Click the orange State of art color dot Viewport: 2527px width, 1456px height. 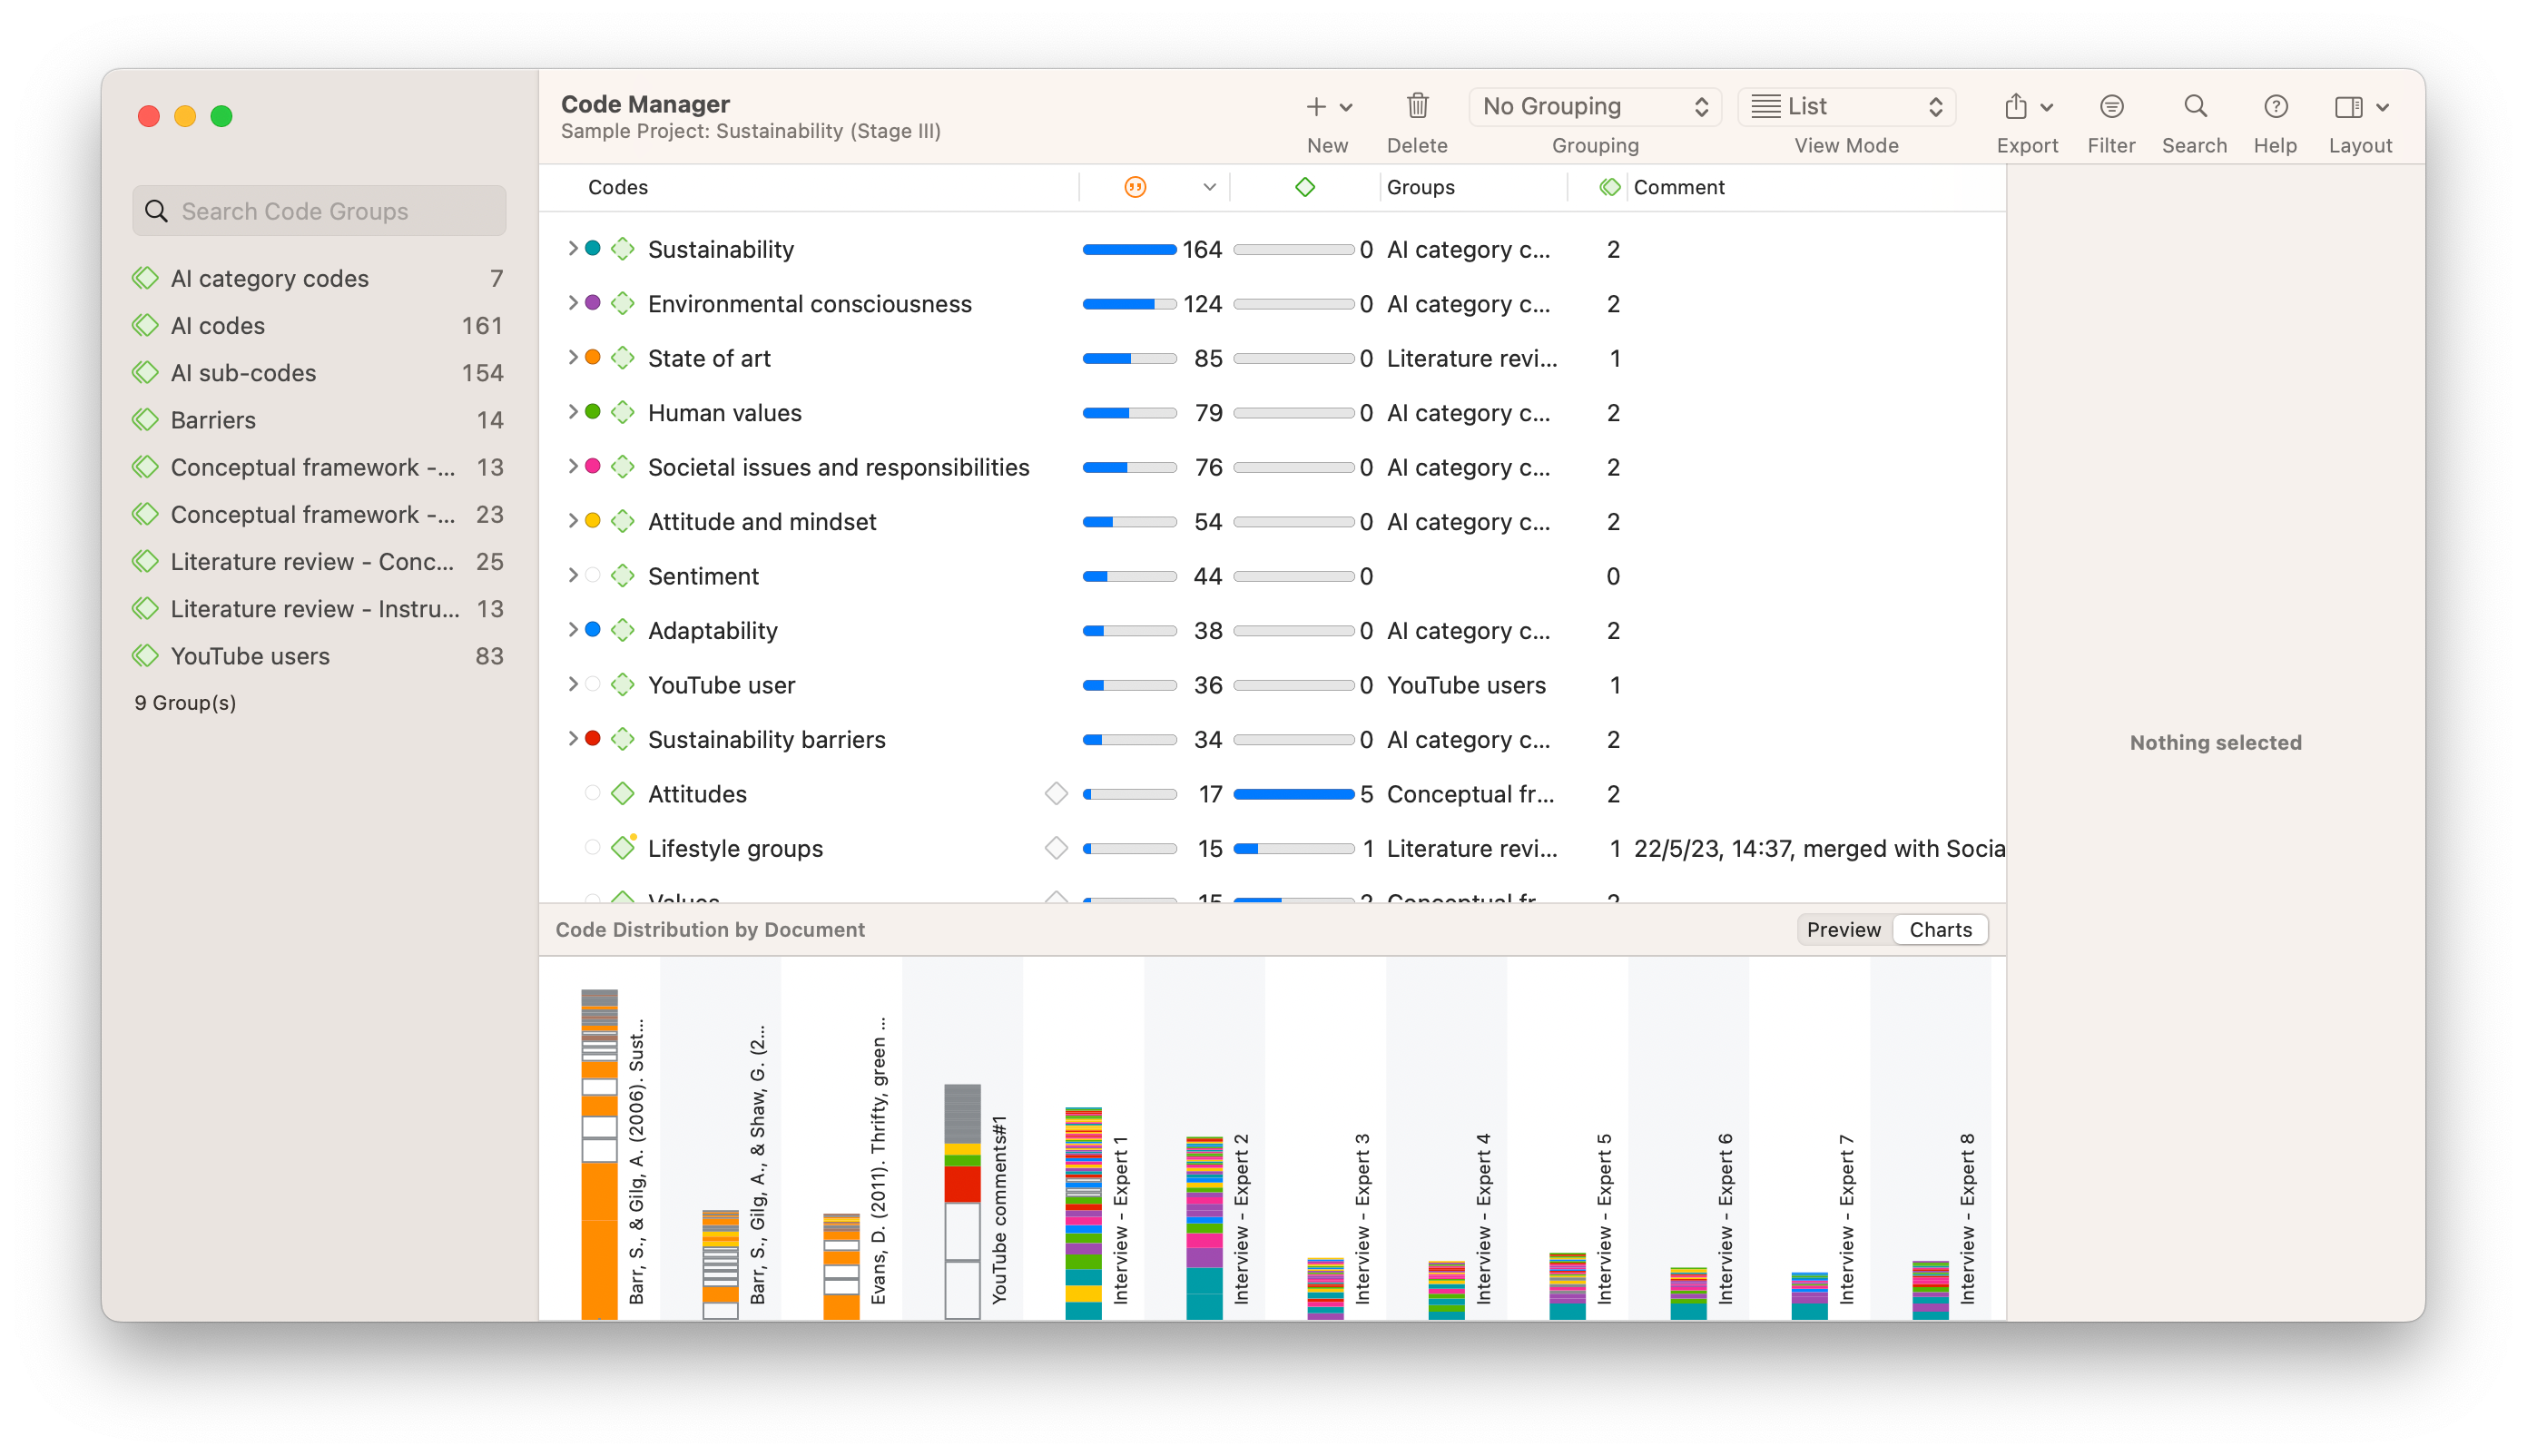[592, 357]
